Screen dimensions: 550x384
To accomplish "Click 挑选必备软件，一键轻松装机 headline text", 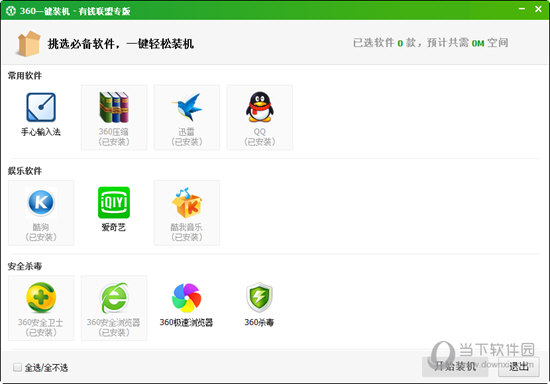I will (x=121, y=44).
